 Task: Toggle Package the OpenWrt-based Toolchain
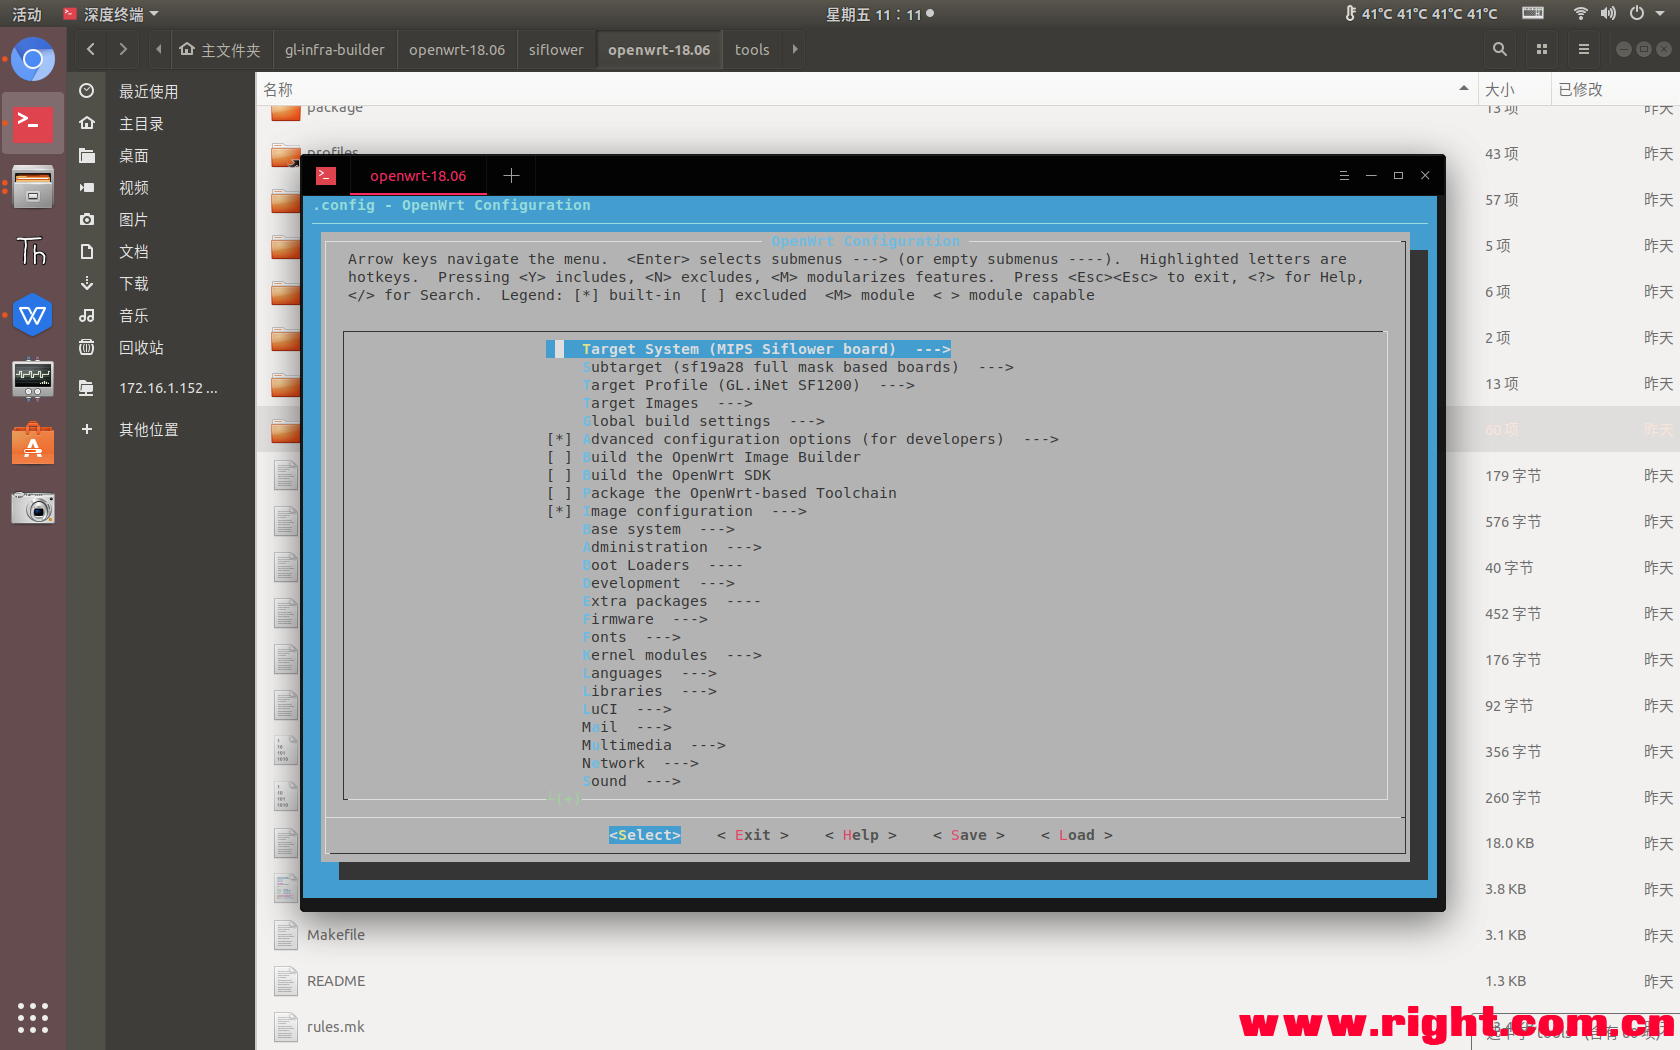(x=560, y=493)
